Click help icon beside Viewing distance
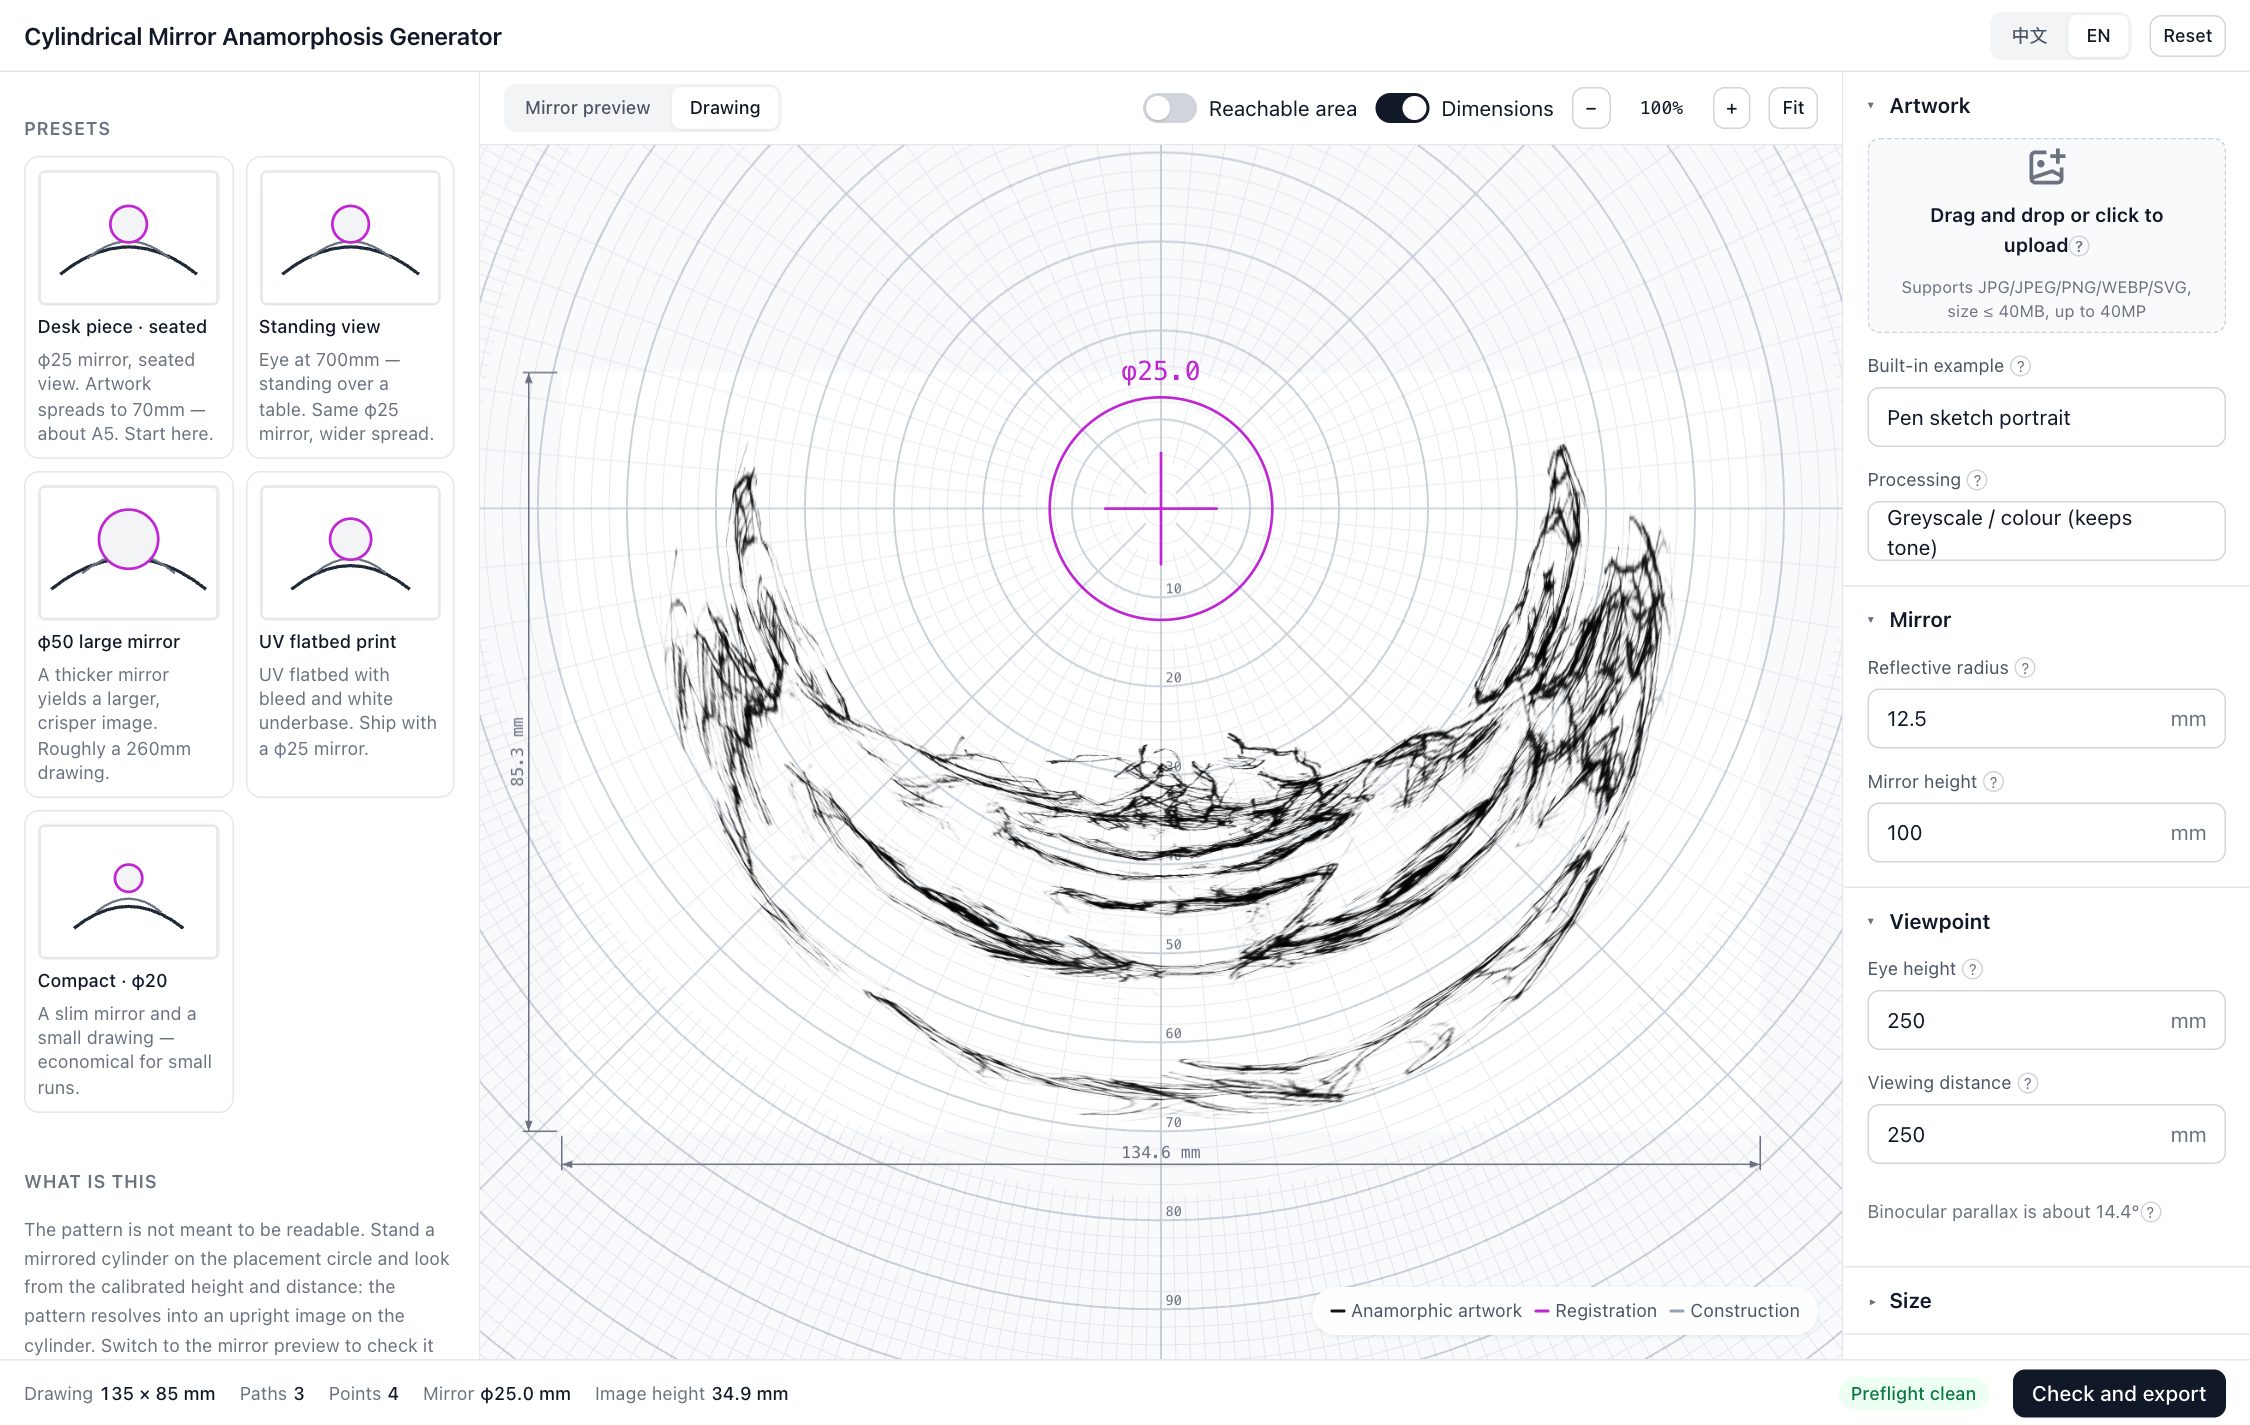This screenshot has width=2250, height=1425. [2028, 1083]
